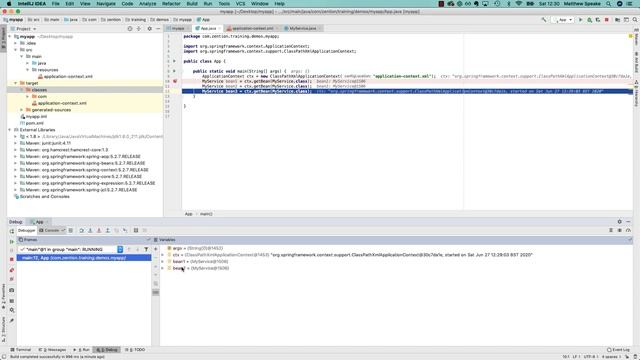Collapse the target folder in project tree
Viewport: 640px width, 360px height.
click(16, 83)
